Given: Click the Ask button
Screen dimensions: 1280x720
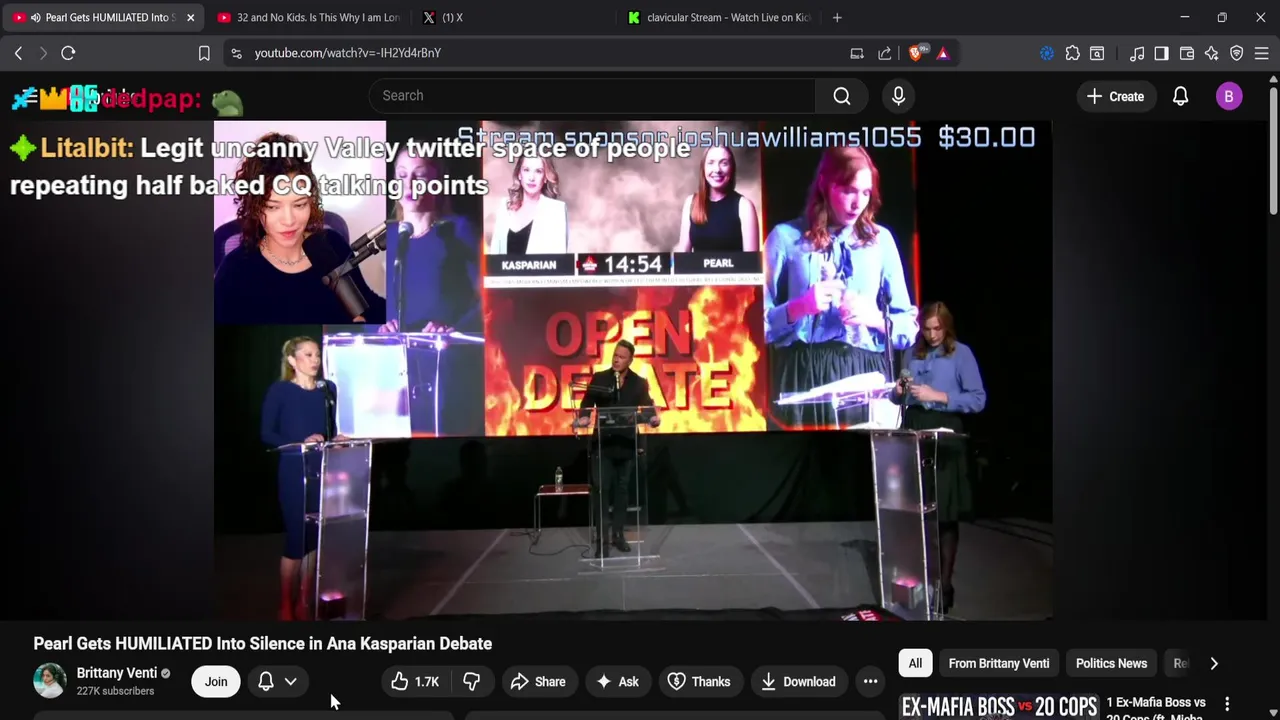Looking at the screenshot, I should pyautogui.click(x=617, y=682).
